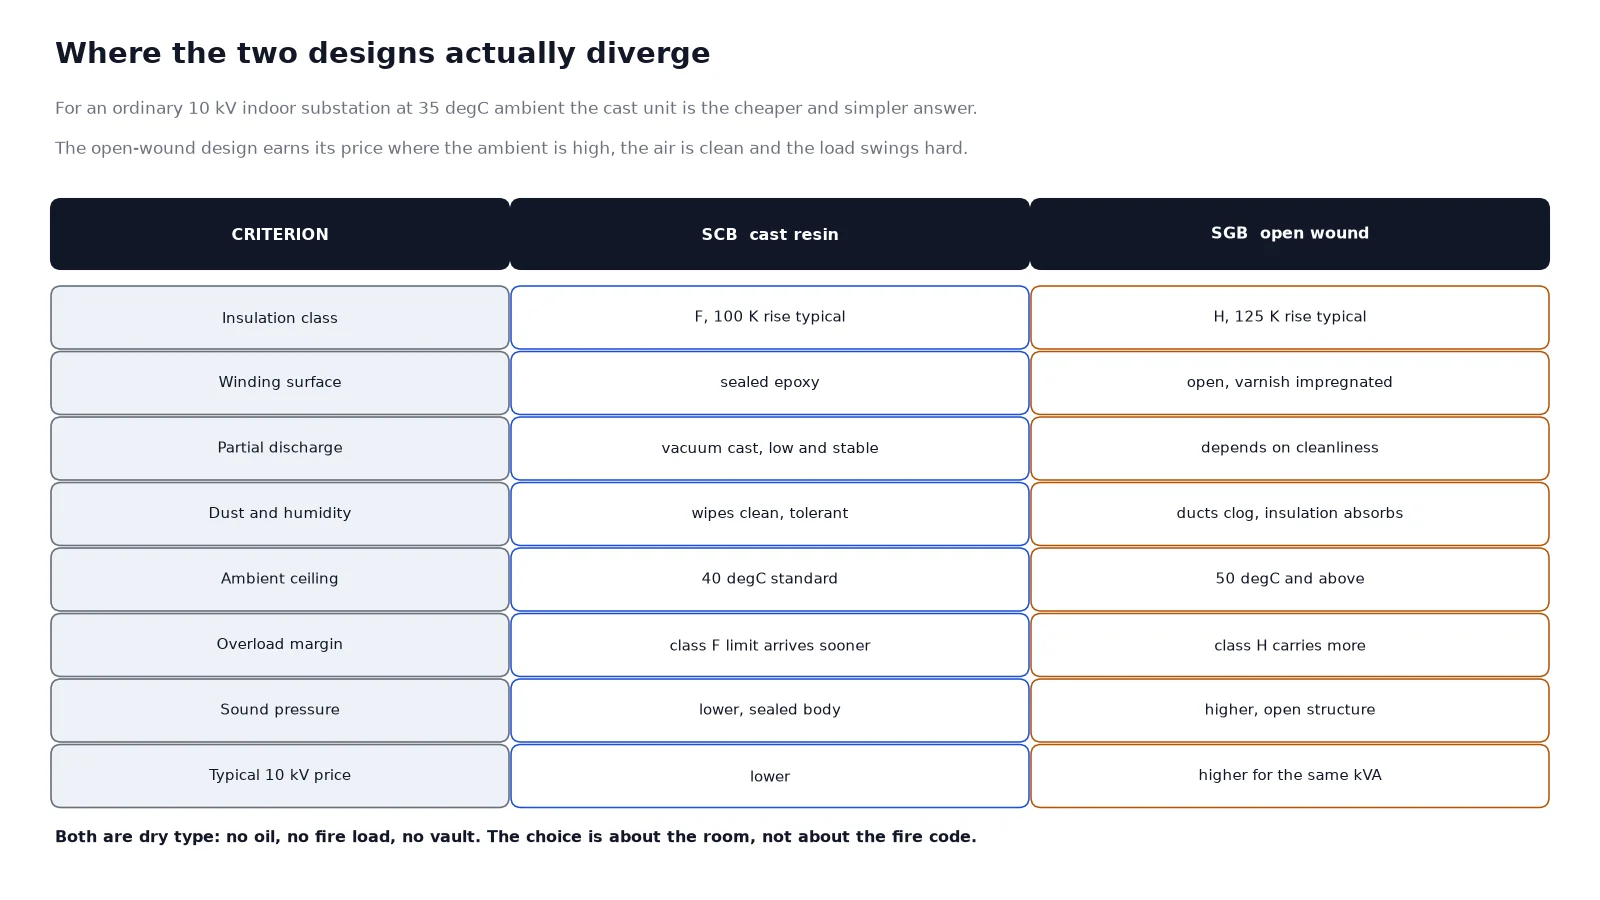Image resolution: width=1600 pixels, height=900 pixels.
Task: Click the 'Insulation class' cell
Action: [x=280, y=318]
